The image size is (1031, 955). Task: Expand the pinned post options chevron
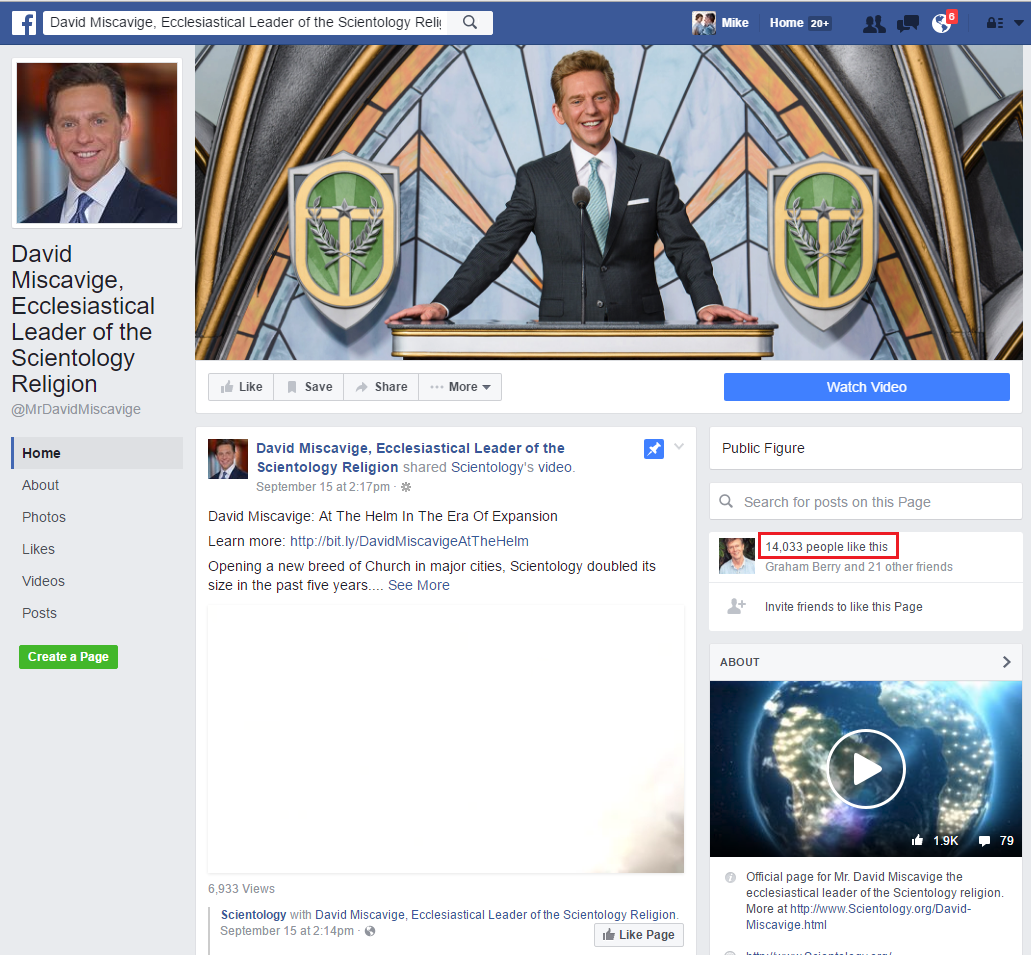(x=679, y=447)
